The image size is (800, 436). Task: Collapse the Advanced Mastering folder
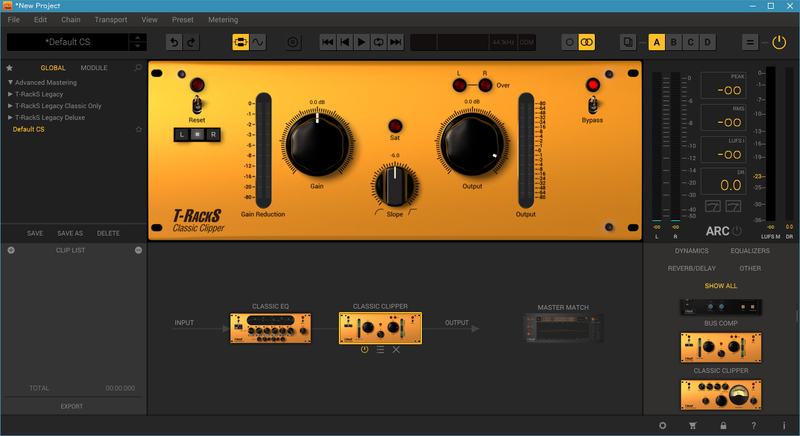point(10,82)
